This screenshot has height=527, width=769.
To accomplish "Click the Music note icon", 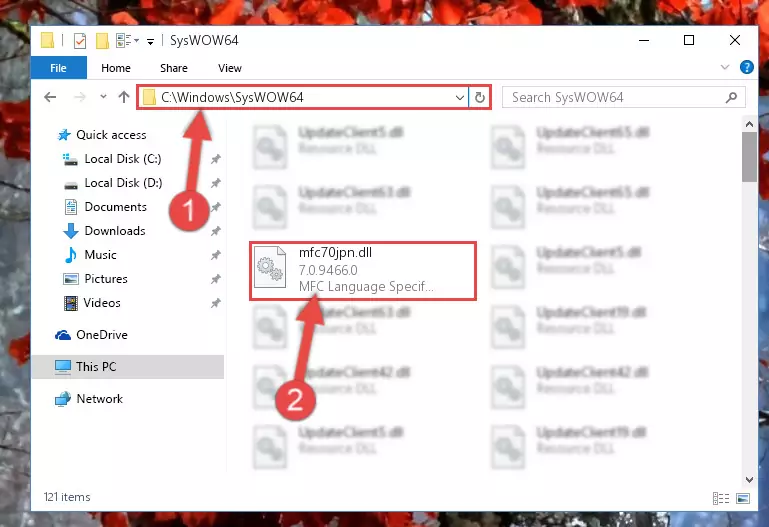I will click(x=71, y=255).
